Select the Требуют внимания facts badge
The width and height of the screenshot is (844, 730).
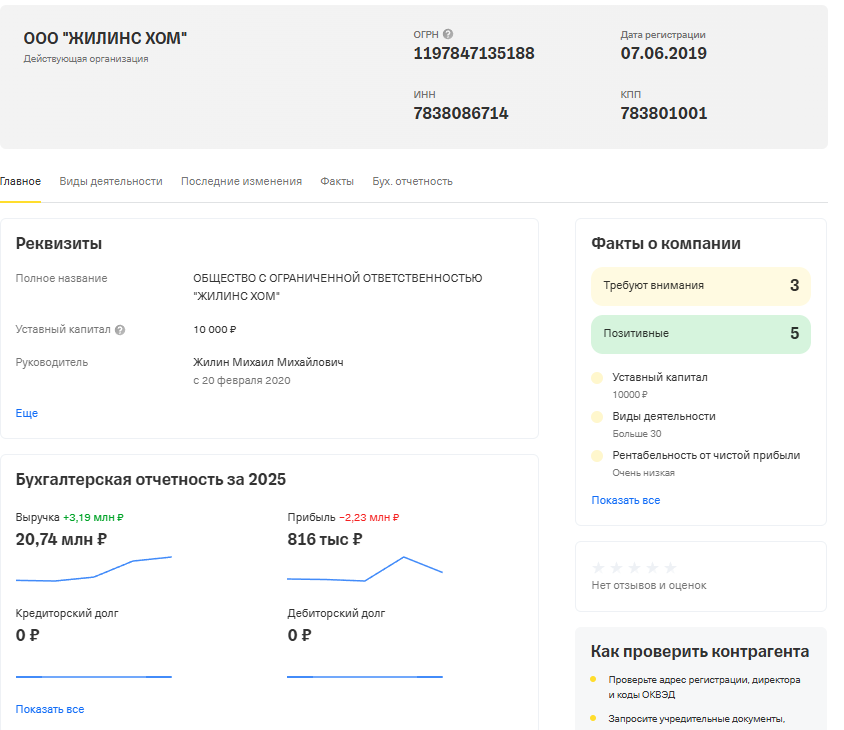pyautogui.click(x=700, y=286)
